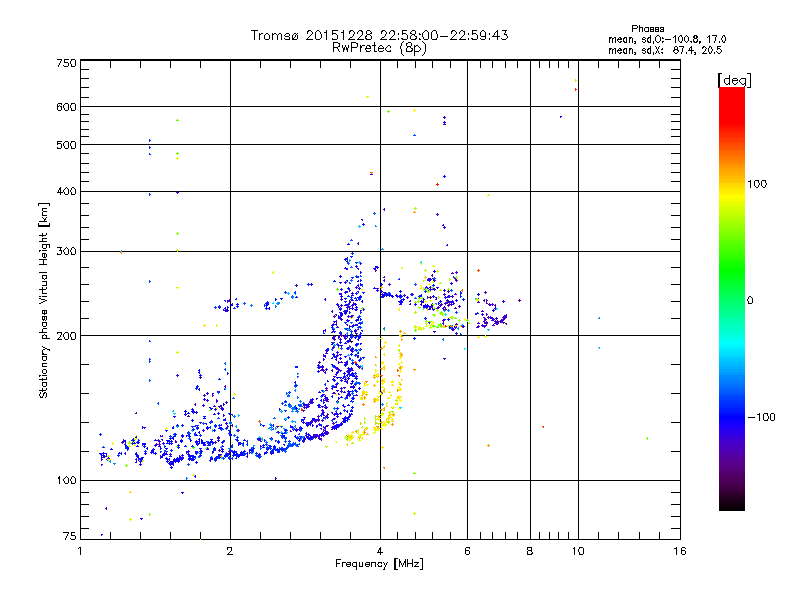This screenshot has height=600, width=800.
Task: Click the color bar label "-100"
Action: 761,417
